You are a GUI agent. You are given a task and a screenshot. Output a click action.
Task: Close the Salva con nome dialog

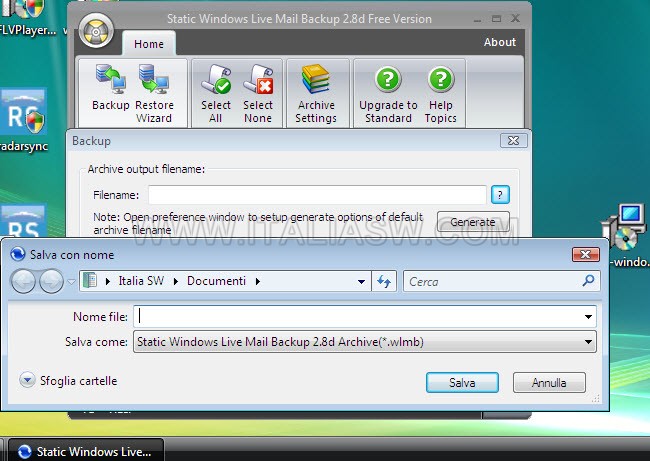(585, 254)
